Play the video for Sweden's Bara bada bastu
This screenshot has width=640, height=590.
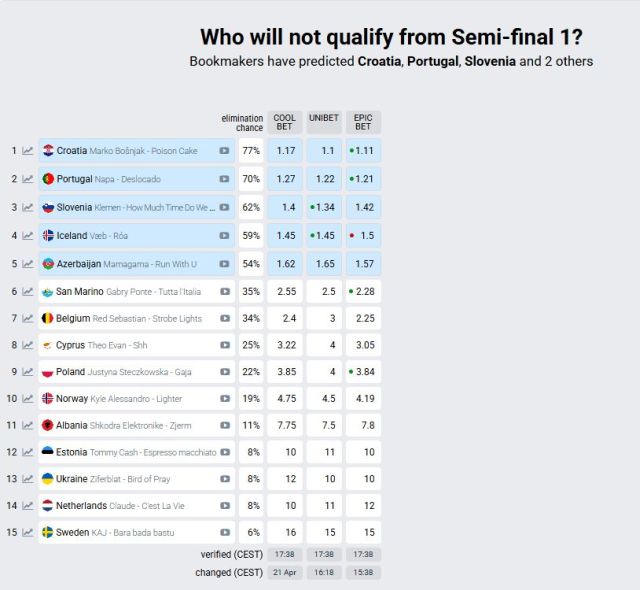[225, 533]
